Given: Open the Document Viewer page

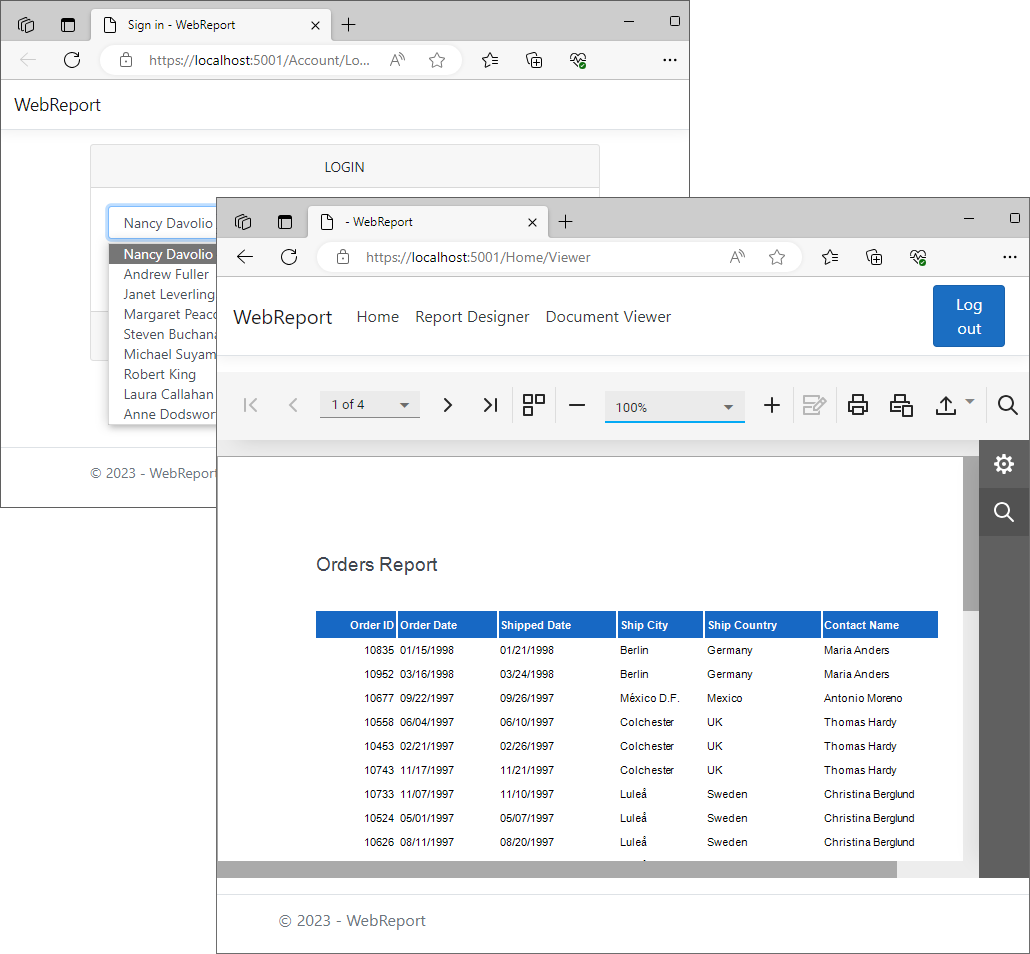Looking at the screenshot, I should click(608, 317).
